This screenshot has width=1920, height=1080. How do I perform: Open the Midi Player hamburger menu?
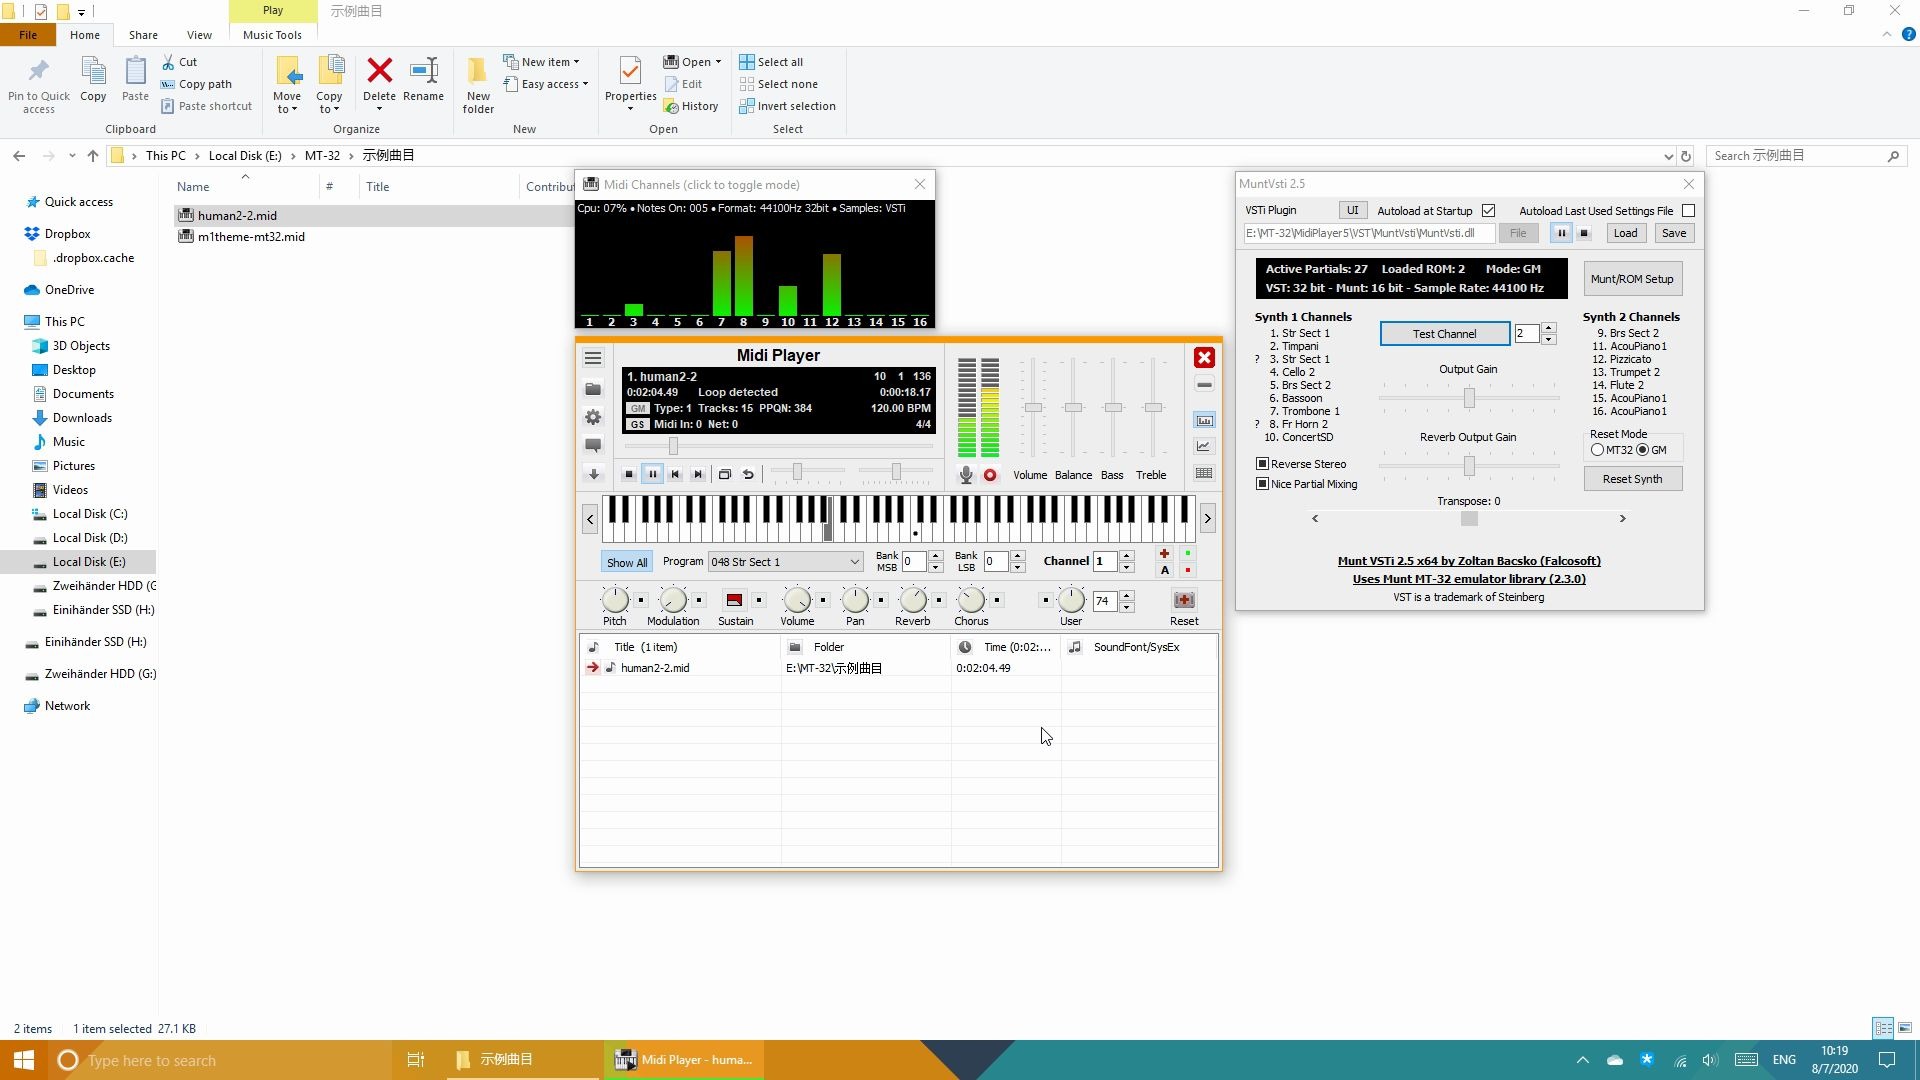593,358
